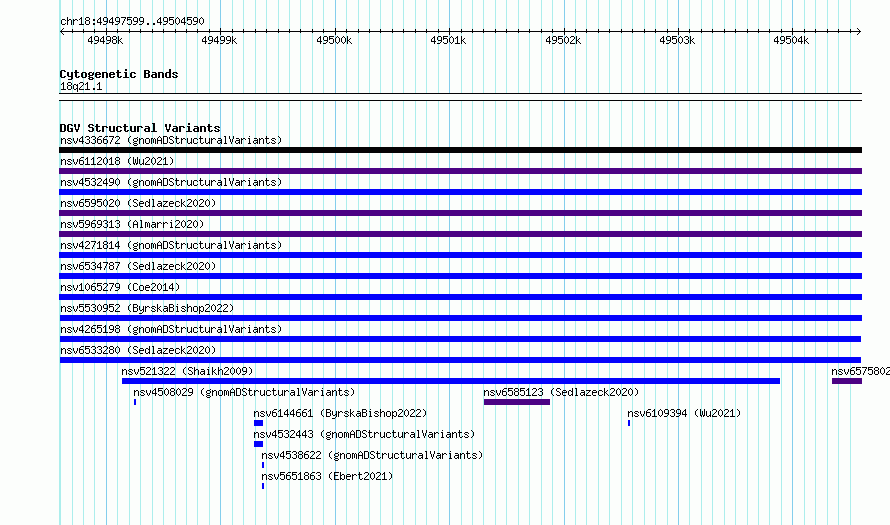Select nsv4532443 (gnomADStructuralVariants) label
Screen dimensions: 890x525
(x=364, y=434)
